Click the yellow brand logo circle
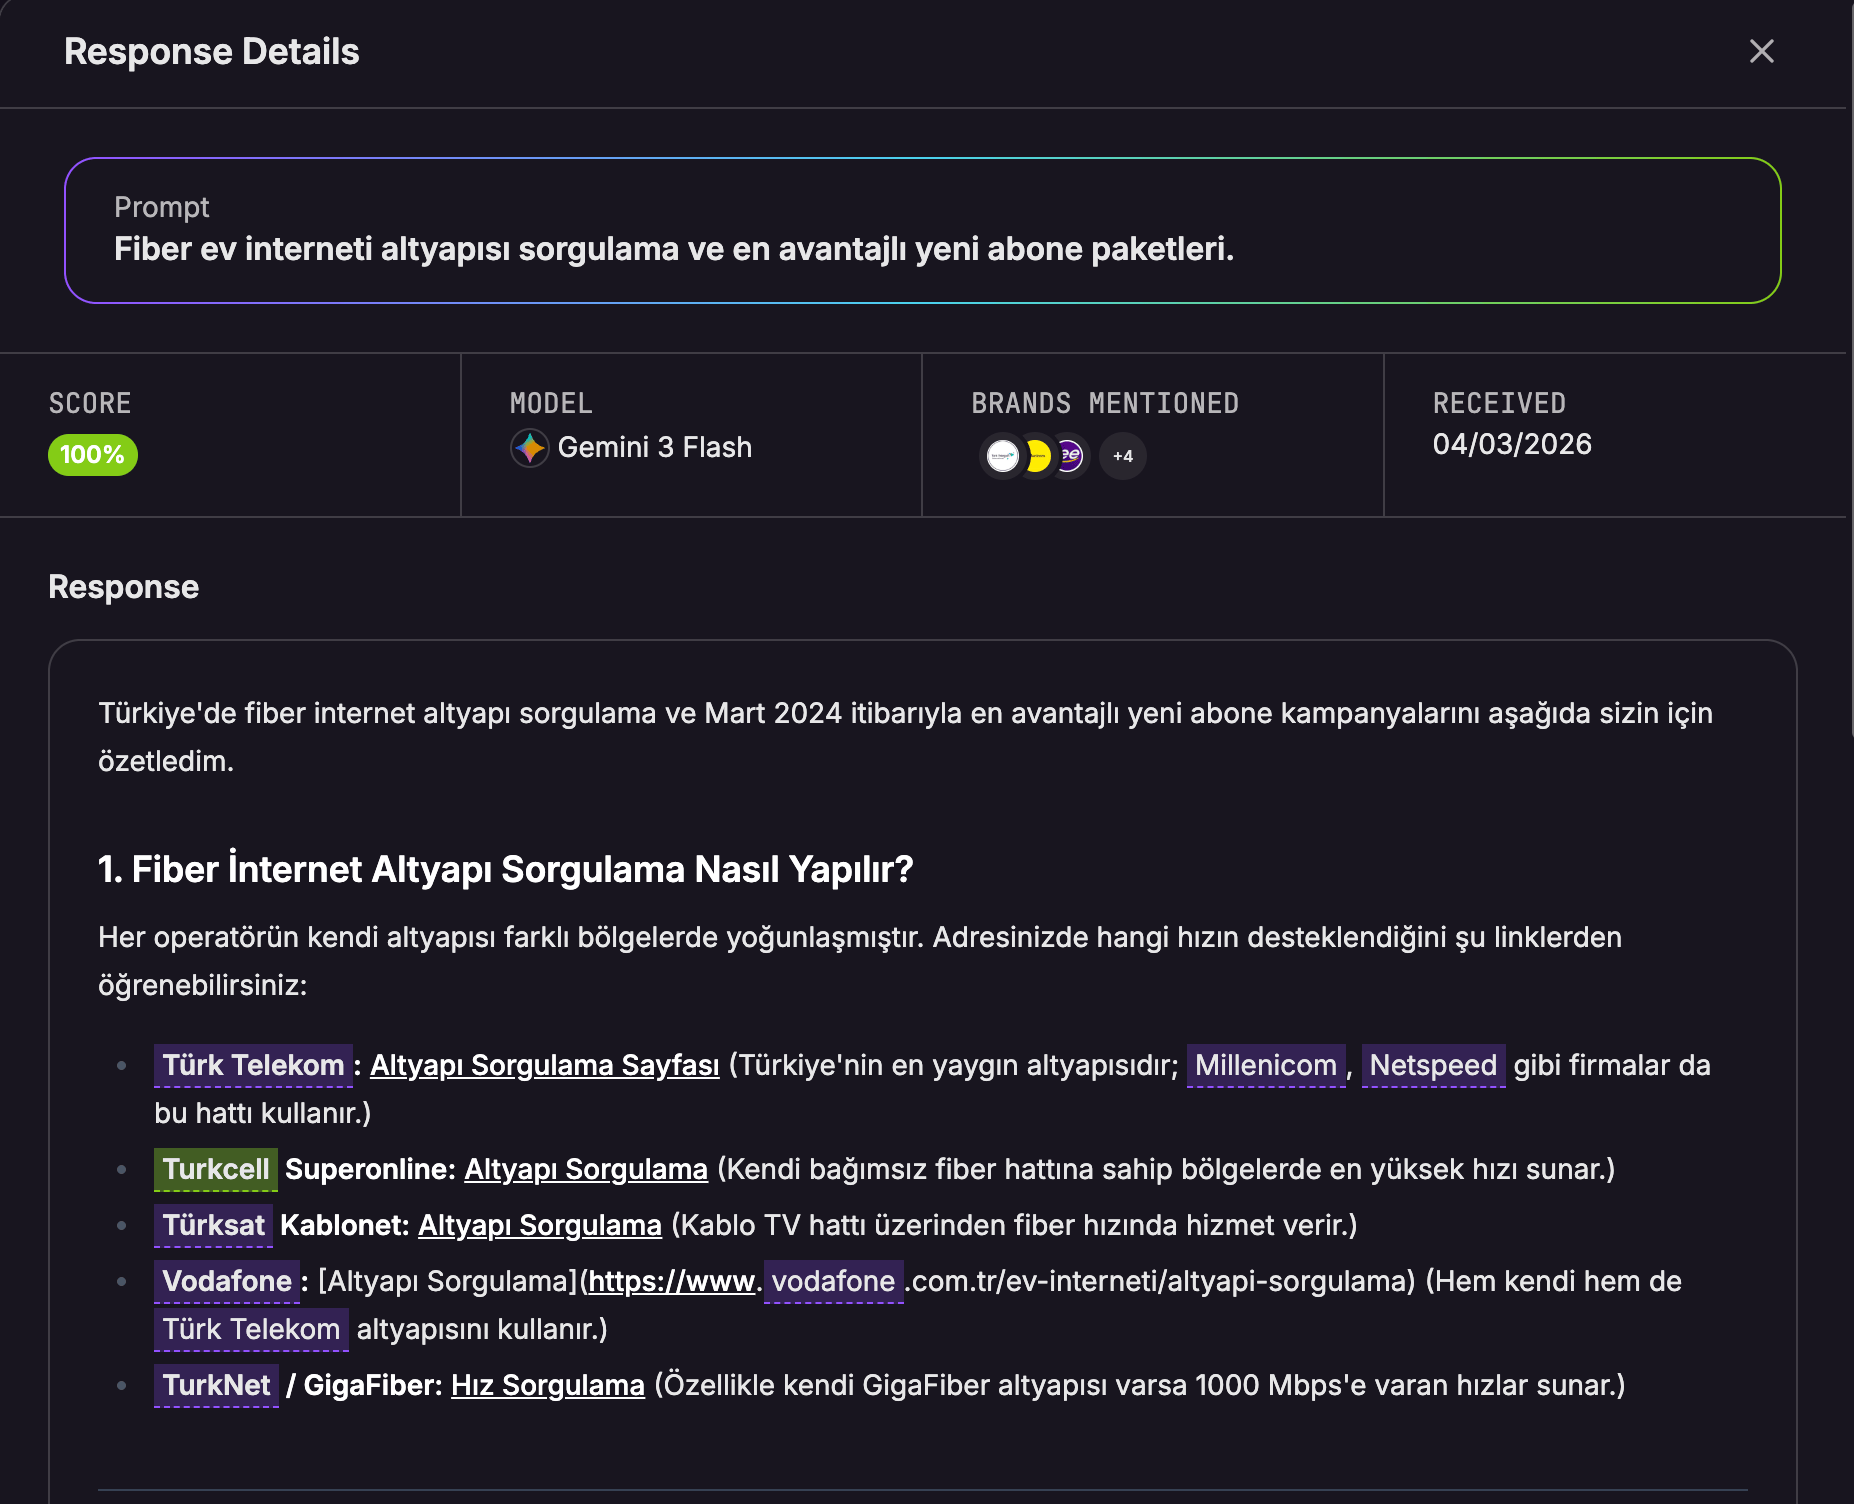The image size is (1854, 1504). point(1037,456)
